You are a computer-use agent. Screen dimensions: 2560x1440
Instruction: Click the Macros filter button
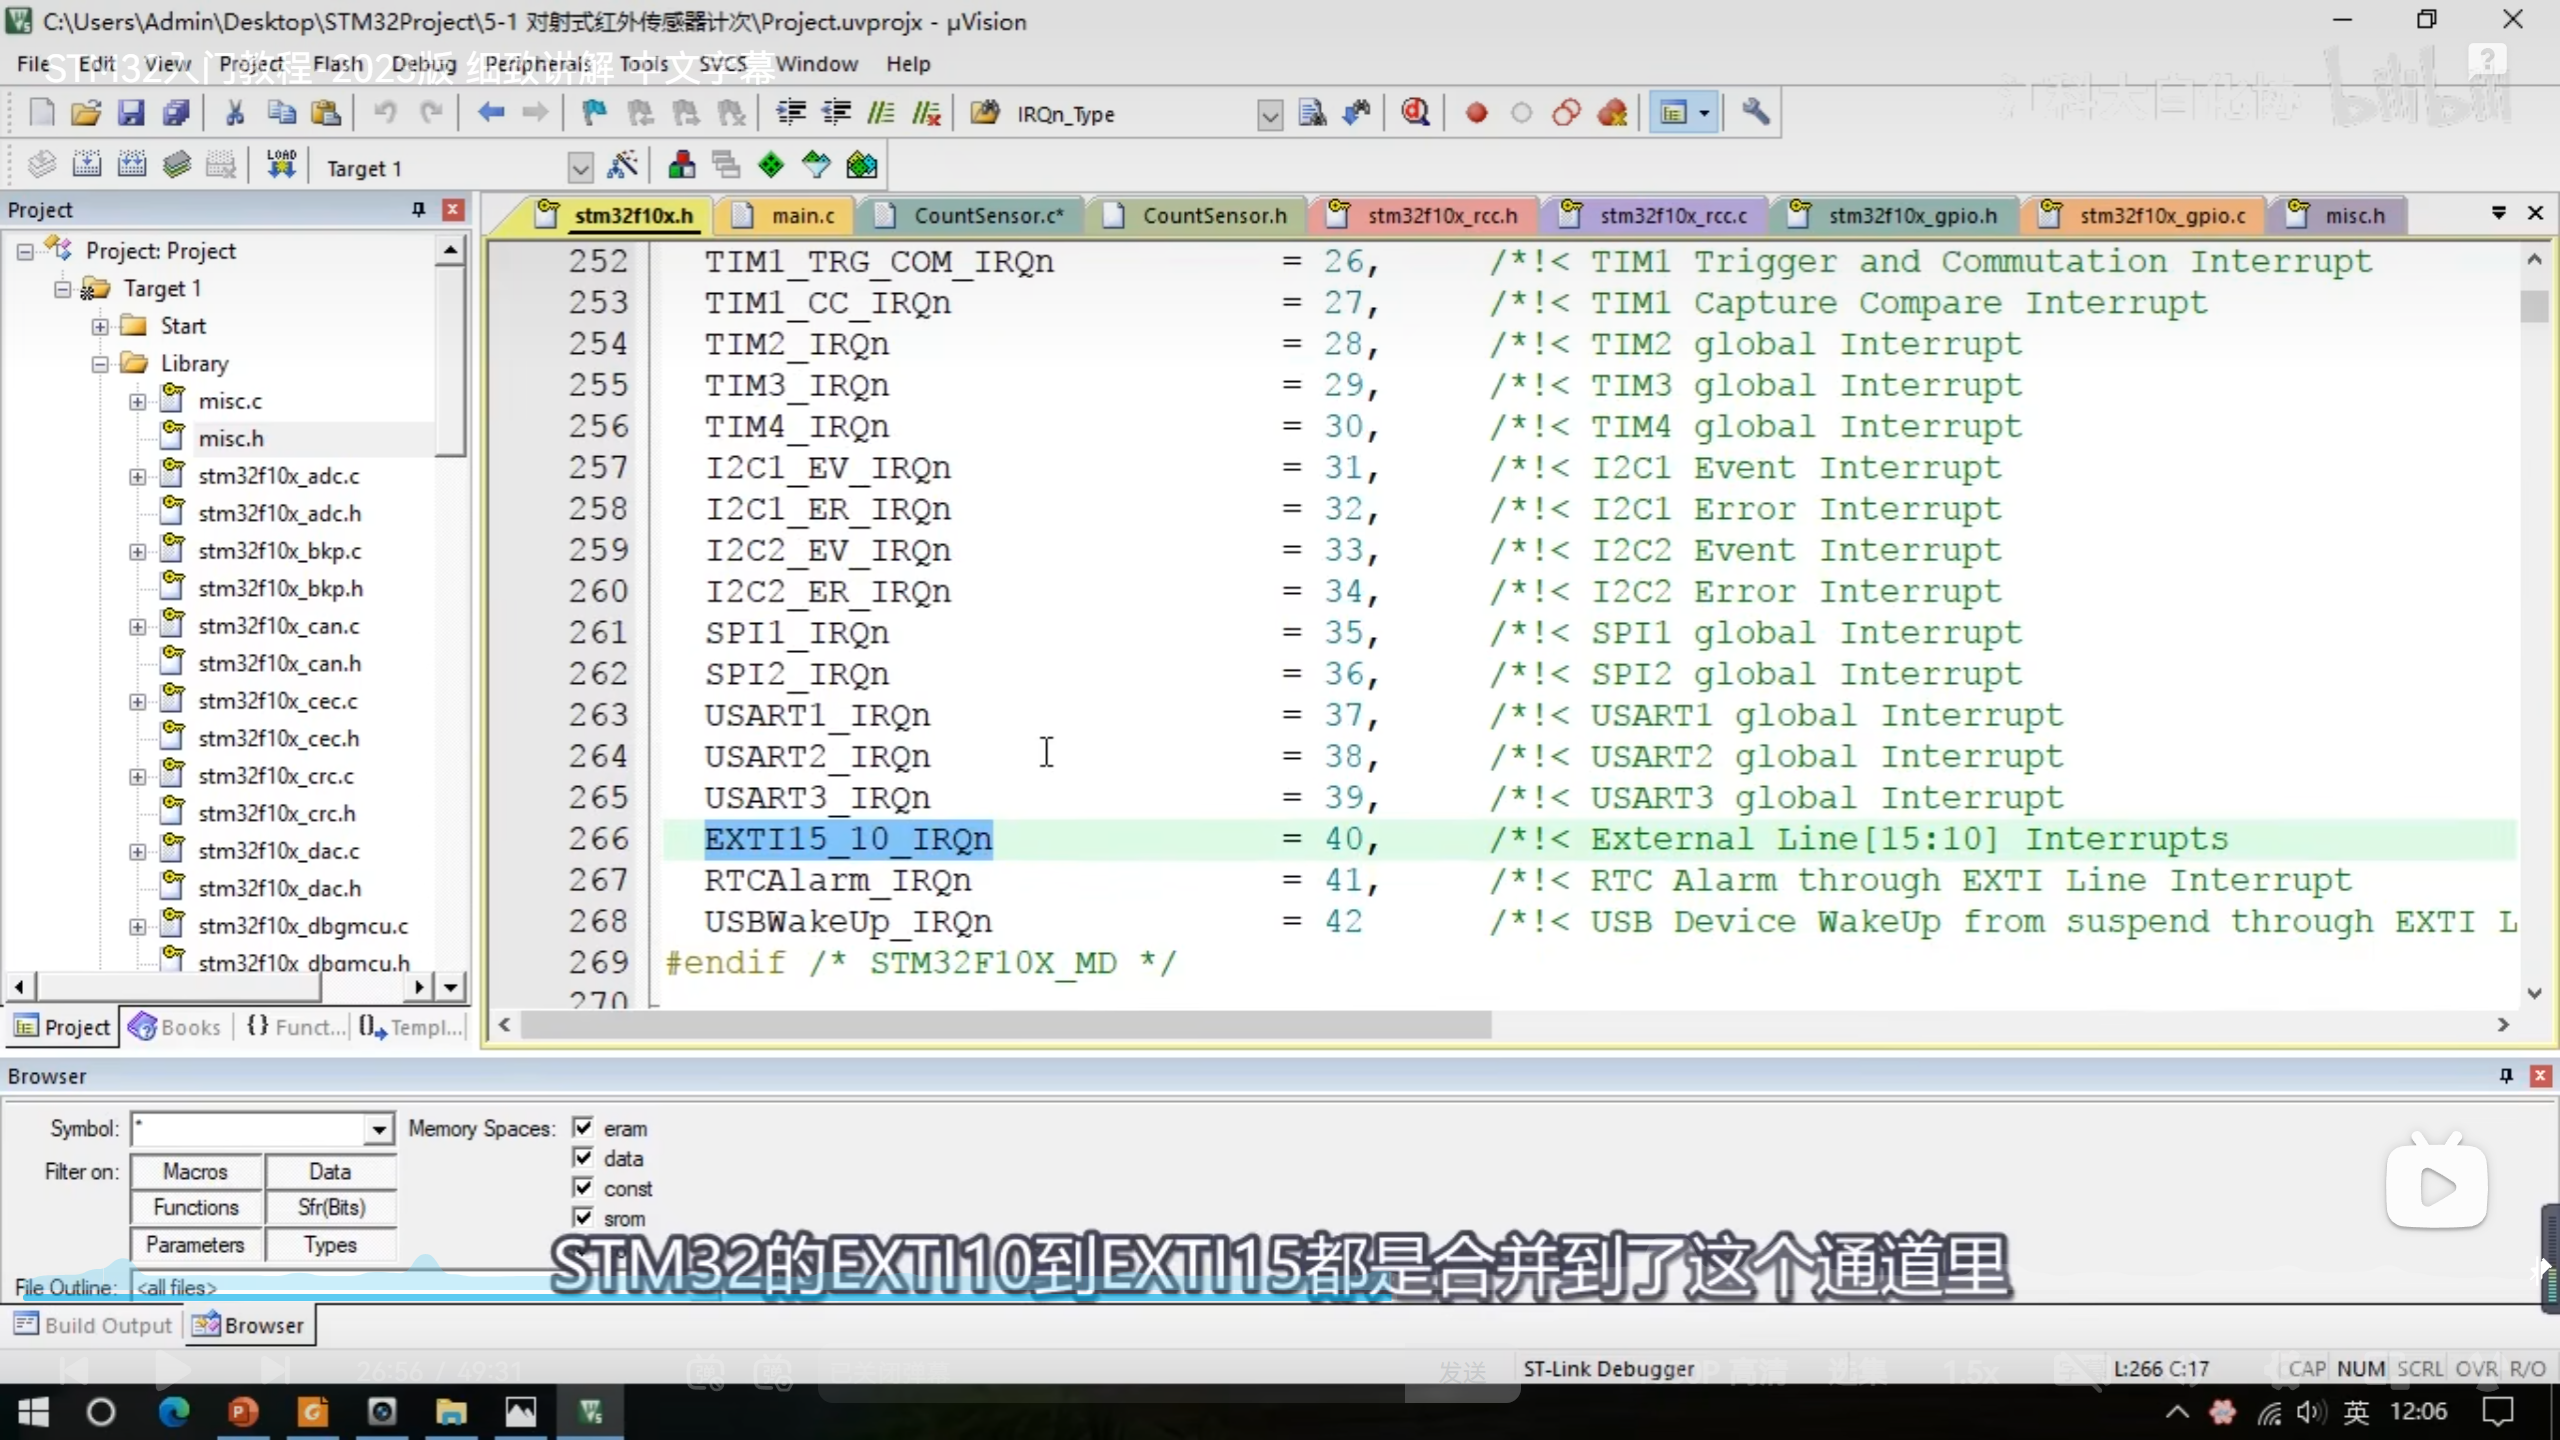(x=196, y=1171)
